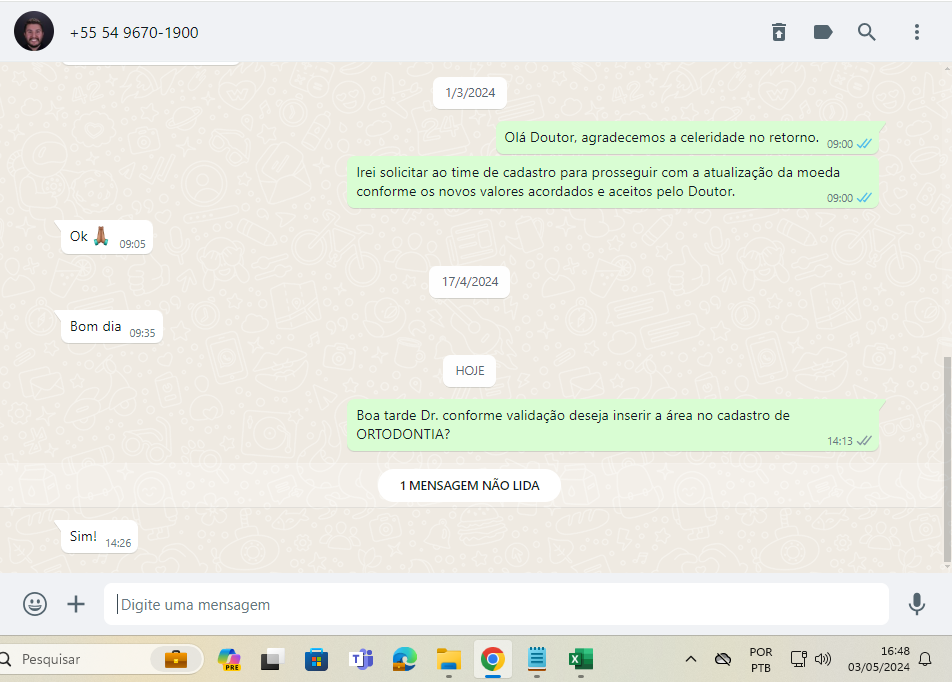Record a voice message with microphone
Viewport: 952px width, 682px height.
916,604
